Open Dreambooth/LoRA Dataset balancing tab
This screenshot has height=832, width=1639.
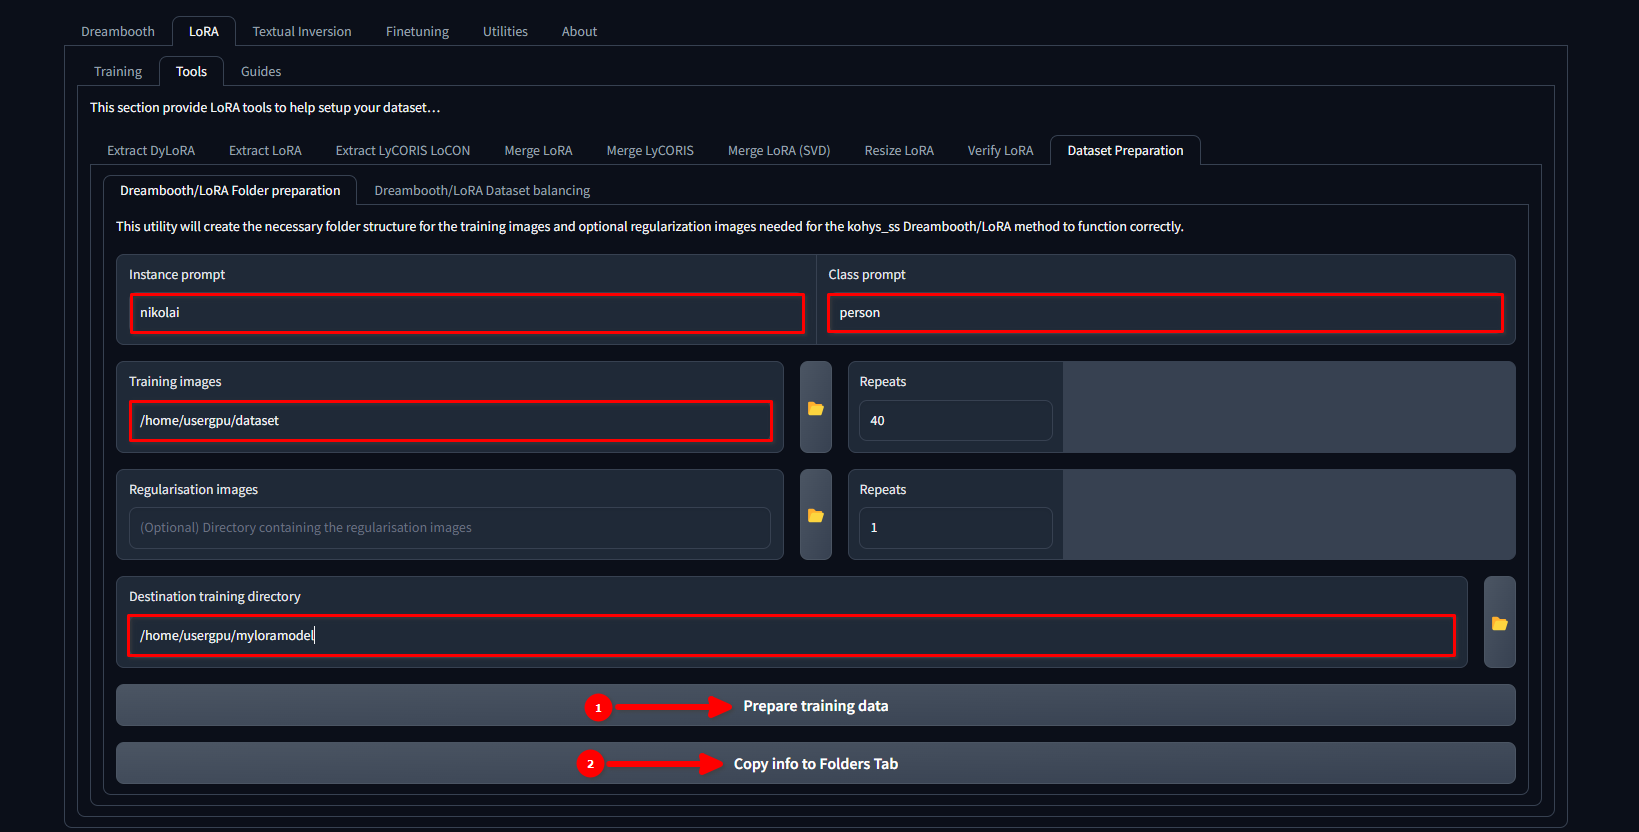[x=482, y=190]
